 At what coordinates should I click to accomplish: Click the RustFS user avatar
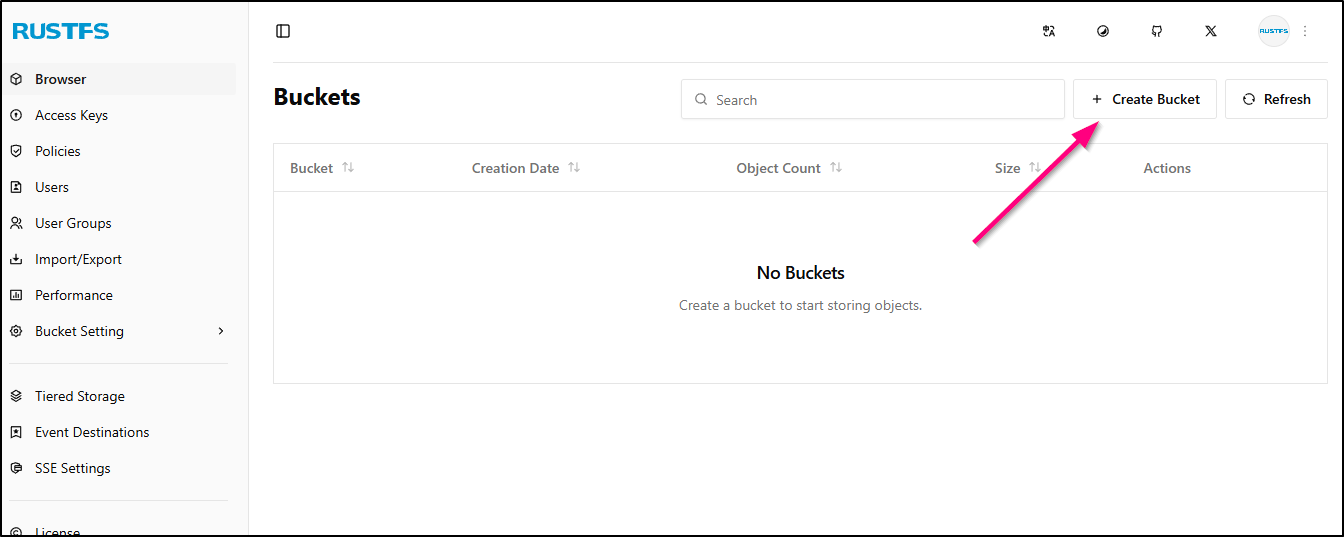(x=1273, y=31)
